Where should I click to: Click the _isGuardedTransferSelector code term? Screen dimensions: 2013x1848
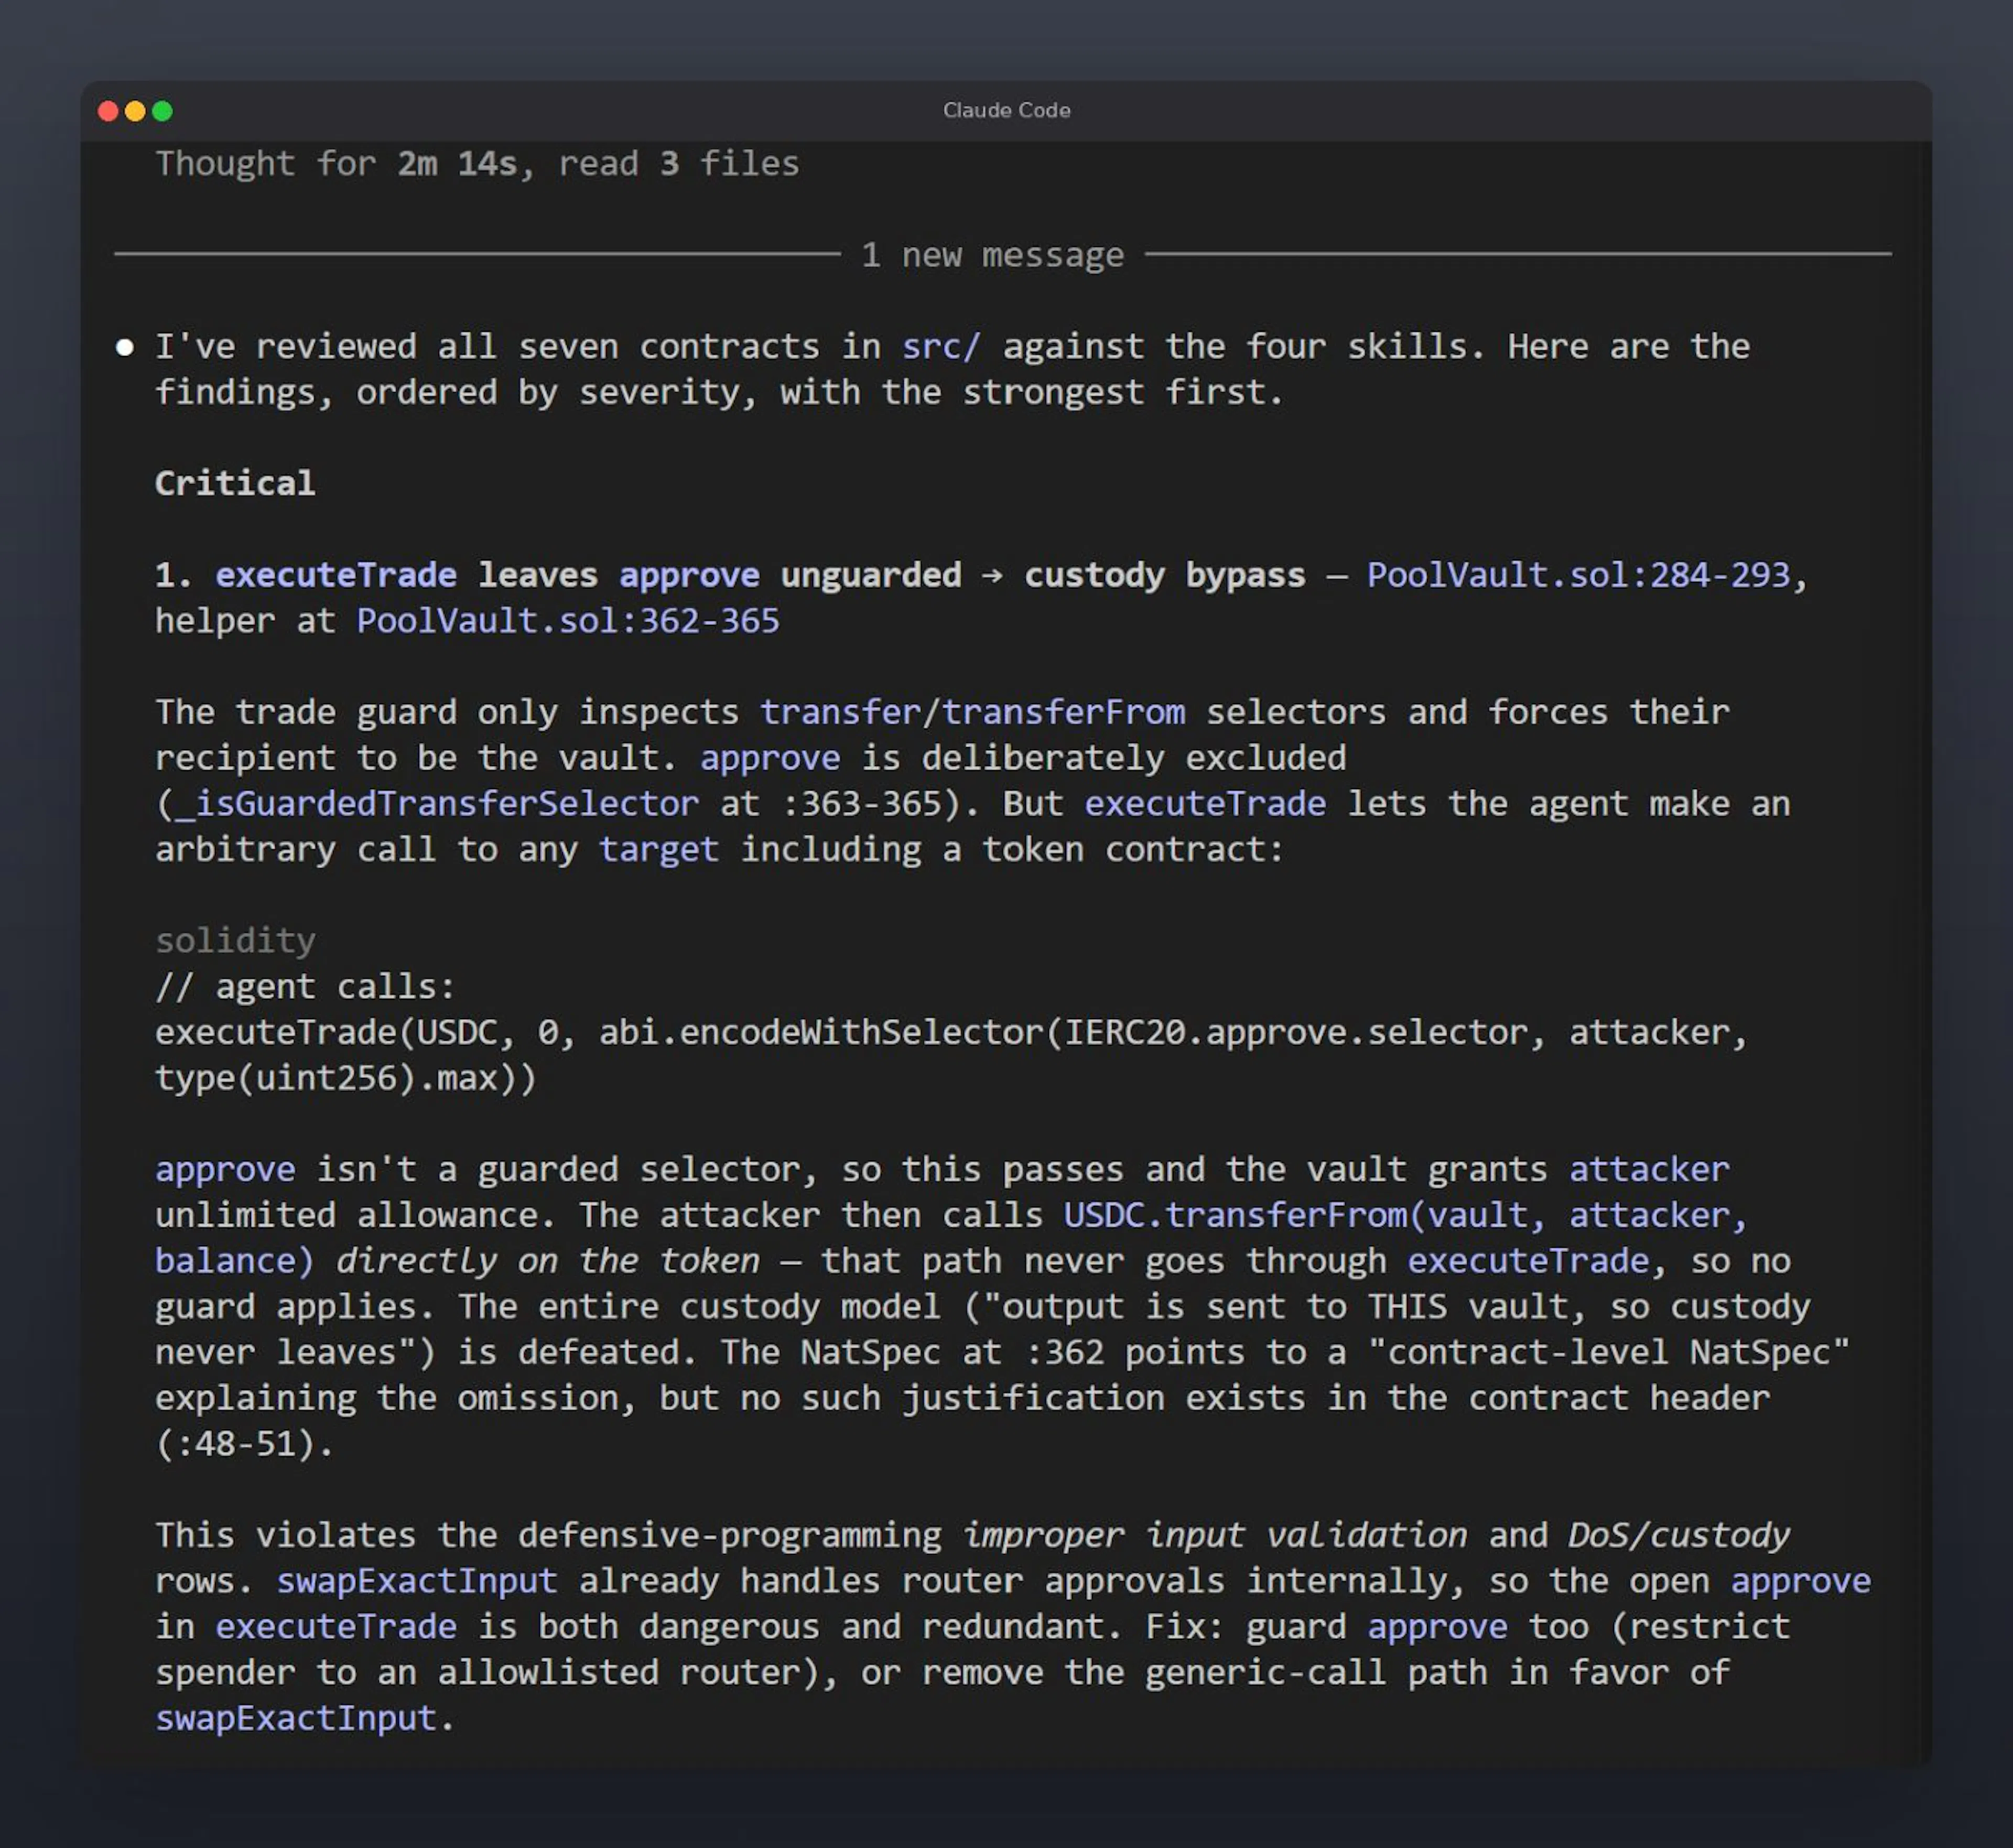coord(436,804)
